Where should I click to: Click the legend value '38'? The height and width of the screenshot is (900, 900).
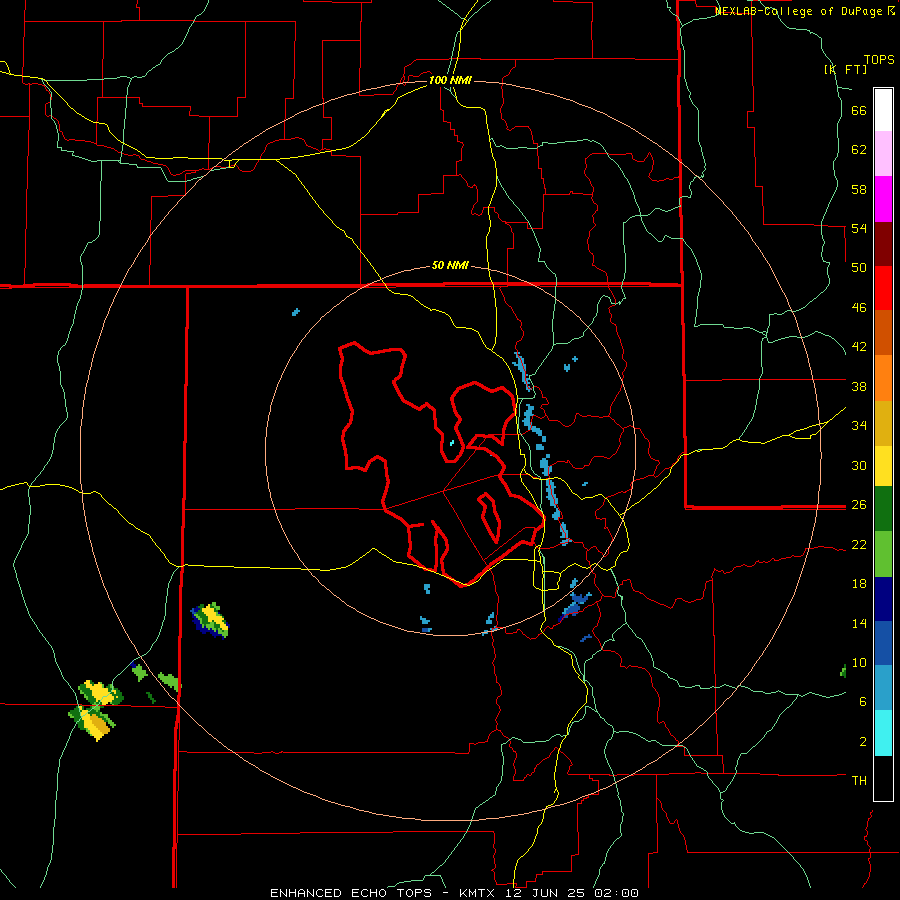click(x=859, y=386)
